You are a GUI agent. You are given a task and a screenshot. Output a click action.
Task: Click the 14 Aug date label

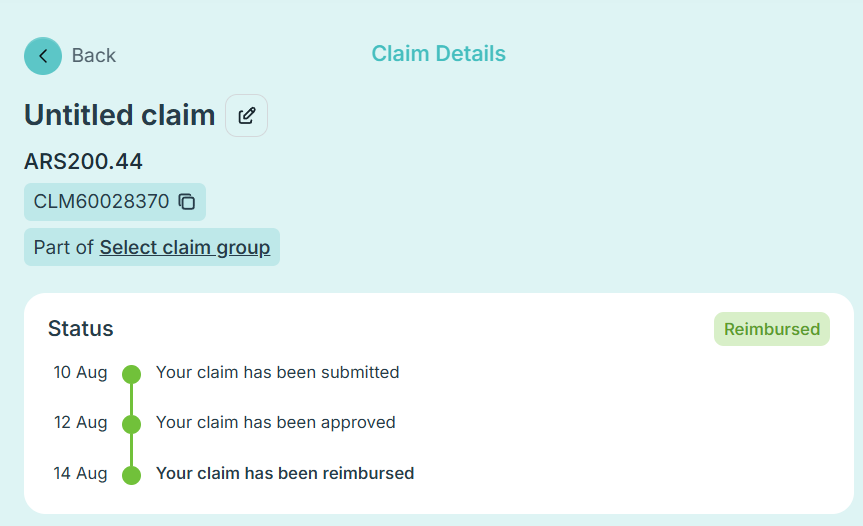tap(80, 473)
